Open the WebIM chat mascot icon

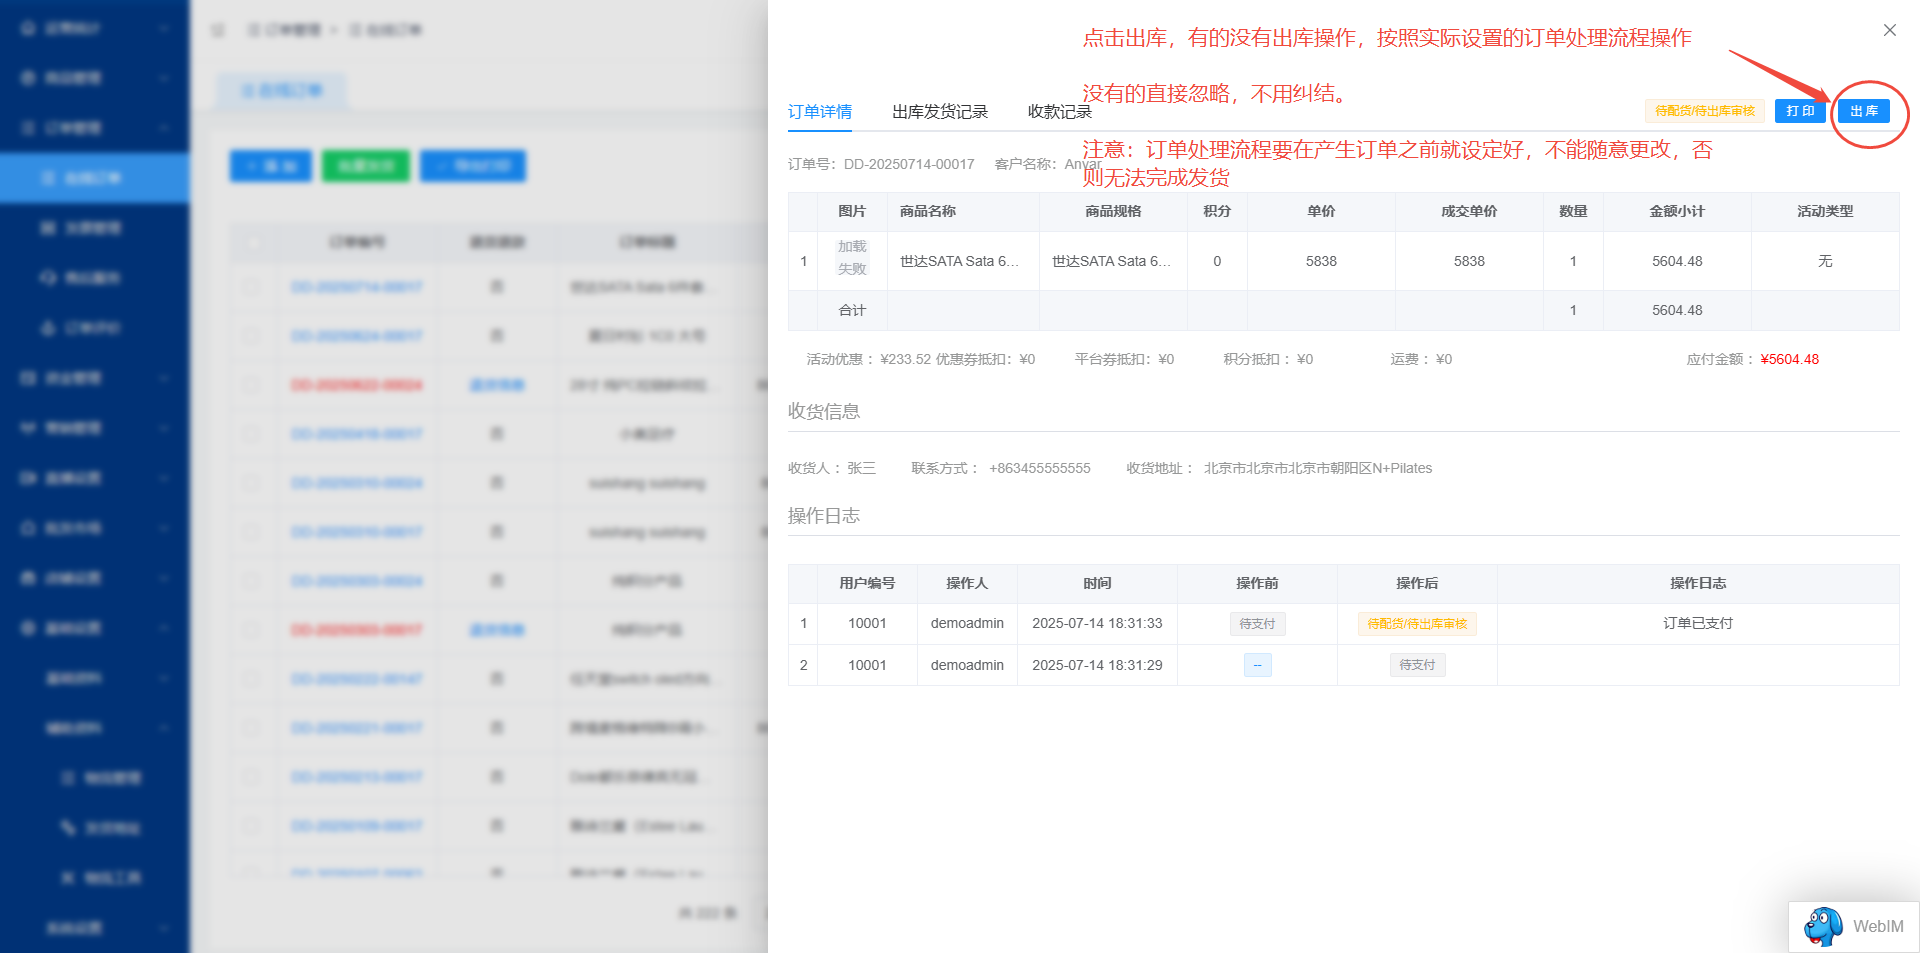click(1823, 926)
